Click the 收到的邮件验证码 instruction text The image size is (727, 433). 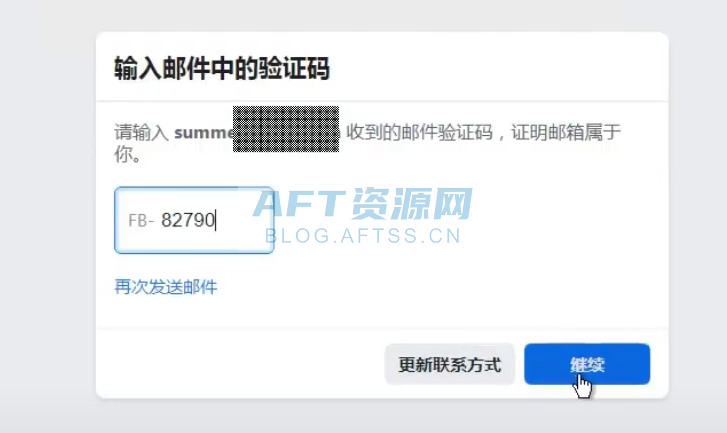(422, 132)
